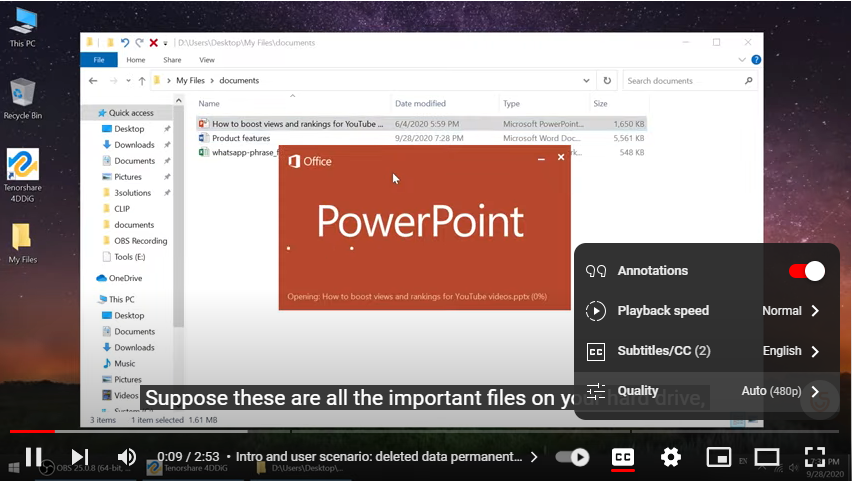Click My Files in the address breadcrumb
Viewport: 854px width, 482px height.
190,81
